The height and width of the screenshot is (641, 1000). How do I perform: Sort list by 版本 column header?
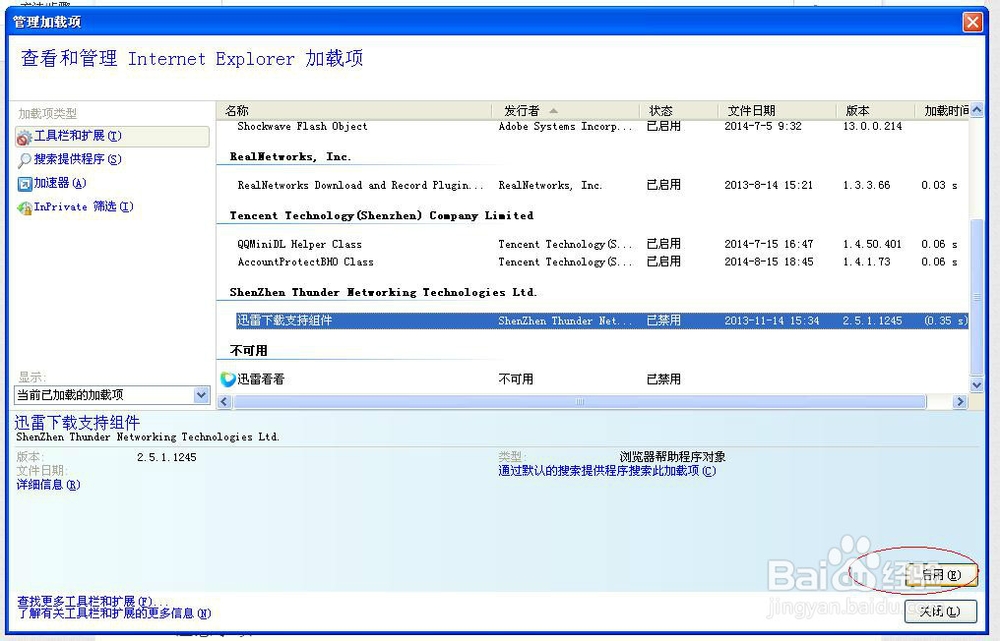click(x=875, y=111)
